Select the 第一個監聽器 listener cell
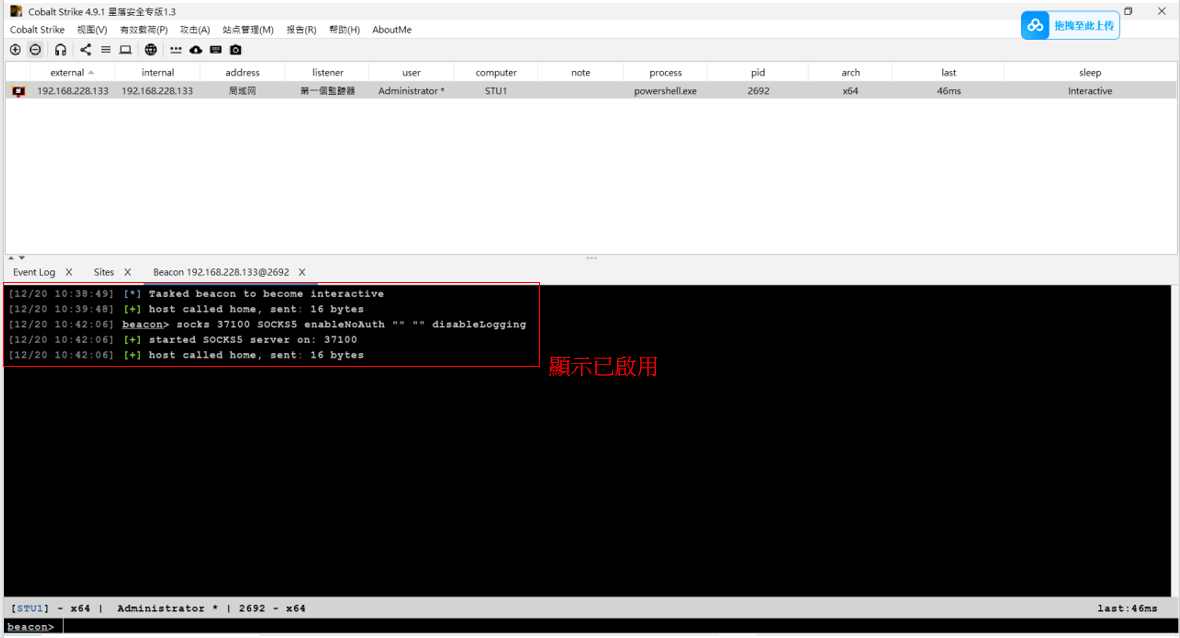Image resolution: width=1180 pixels, height=638 pixels. [327, 91]
